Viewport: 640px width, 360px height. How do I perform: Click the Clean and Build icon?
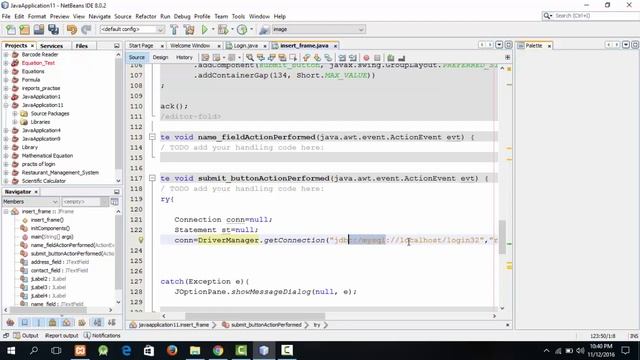[189, 29]
